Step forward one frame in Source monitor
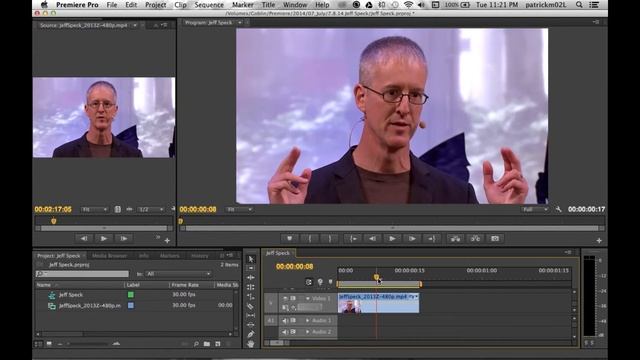The width and height of the screenshot is (640, 360). pyautogui.click(x=124, y=239)
